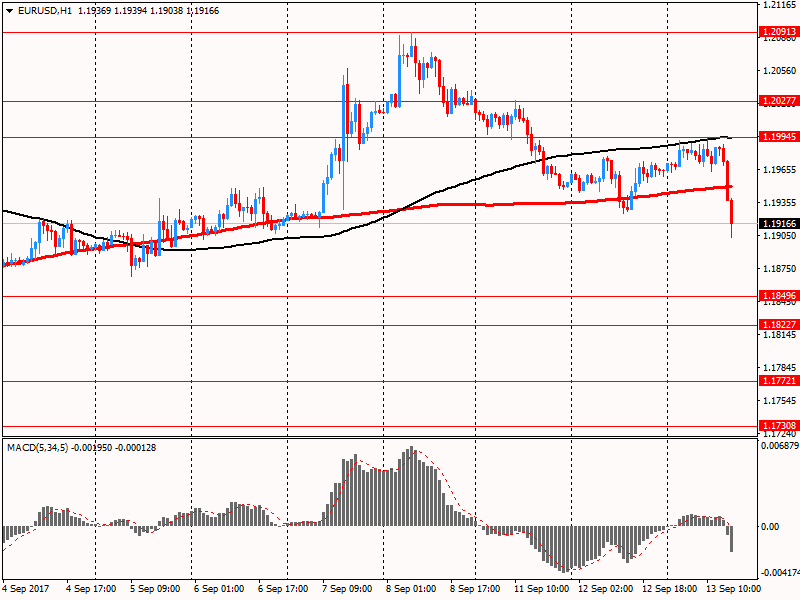The image size is (800, 600).
Task: Click the 1.19355 price scale value
Action: tap(779, 203)
